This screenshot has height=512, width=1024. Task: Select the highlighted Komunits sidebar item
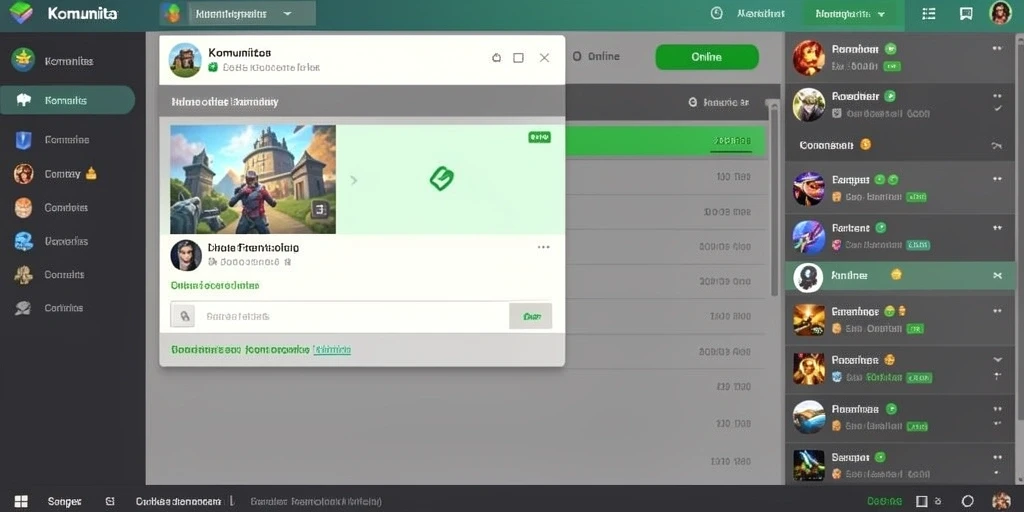(x=67, y=100)
